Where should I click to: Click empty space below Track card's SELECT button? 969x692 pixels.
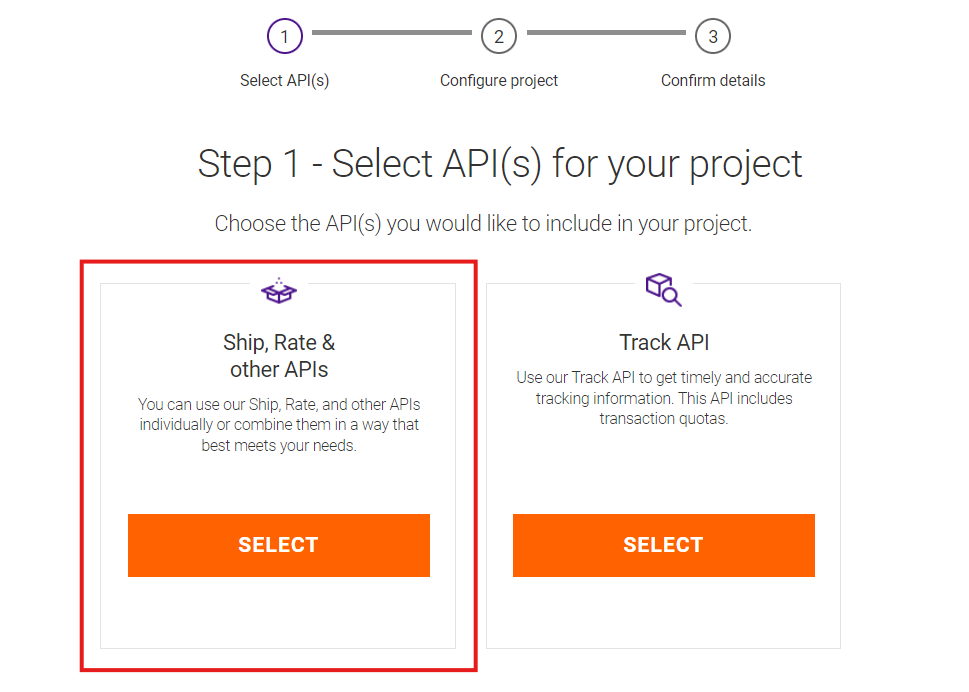coord(664,613)
